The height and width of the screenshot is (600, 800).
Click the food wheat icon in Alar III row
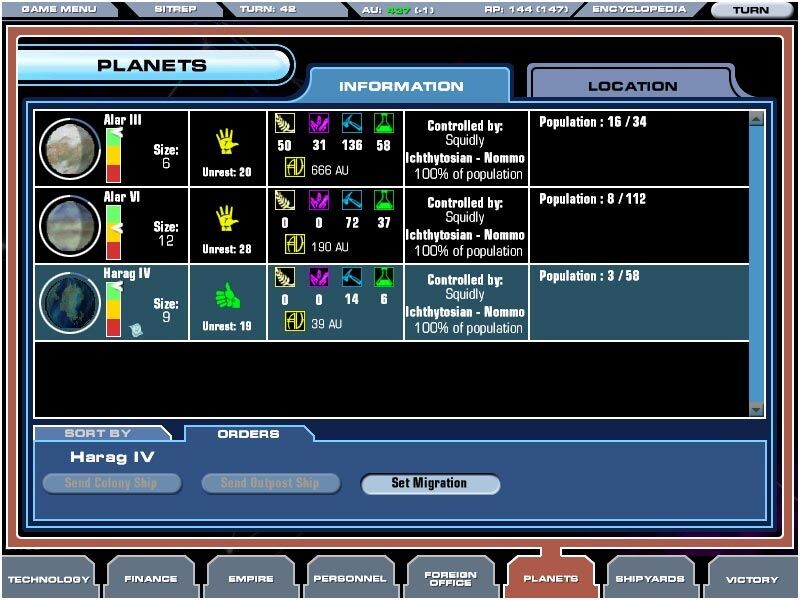click(x=284, y=123)
